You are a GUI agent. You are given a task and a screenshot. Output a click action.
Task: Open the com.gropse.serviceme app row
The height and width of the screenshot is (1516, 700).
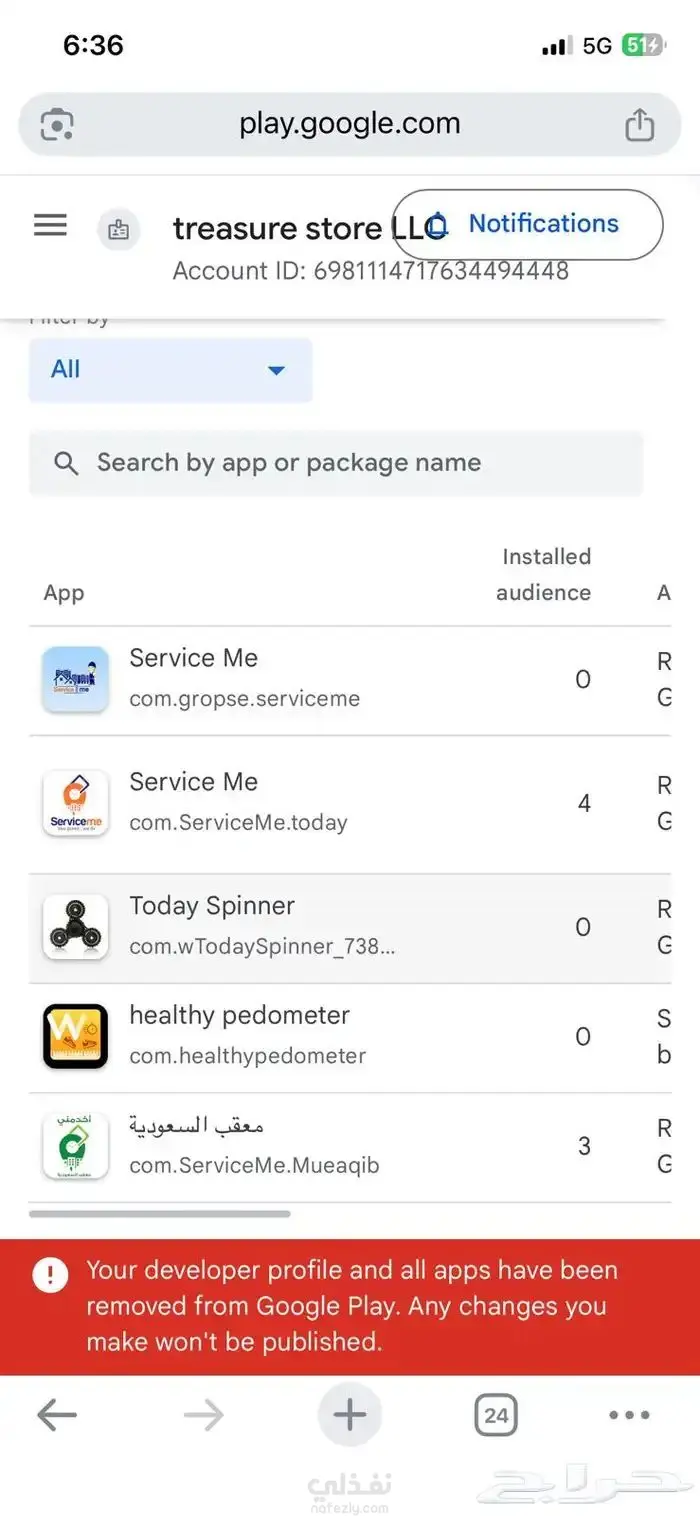click(x=244, y=680)
